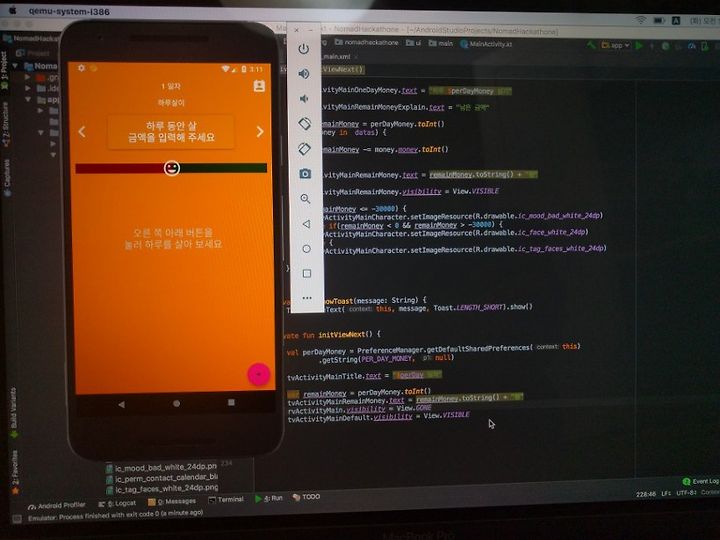The width and height of the screenshot is (720, 540).
Task: Select ic_perm_contact_calendar file
Action: [162, 478]
